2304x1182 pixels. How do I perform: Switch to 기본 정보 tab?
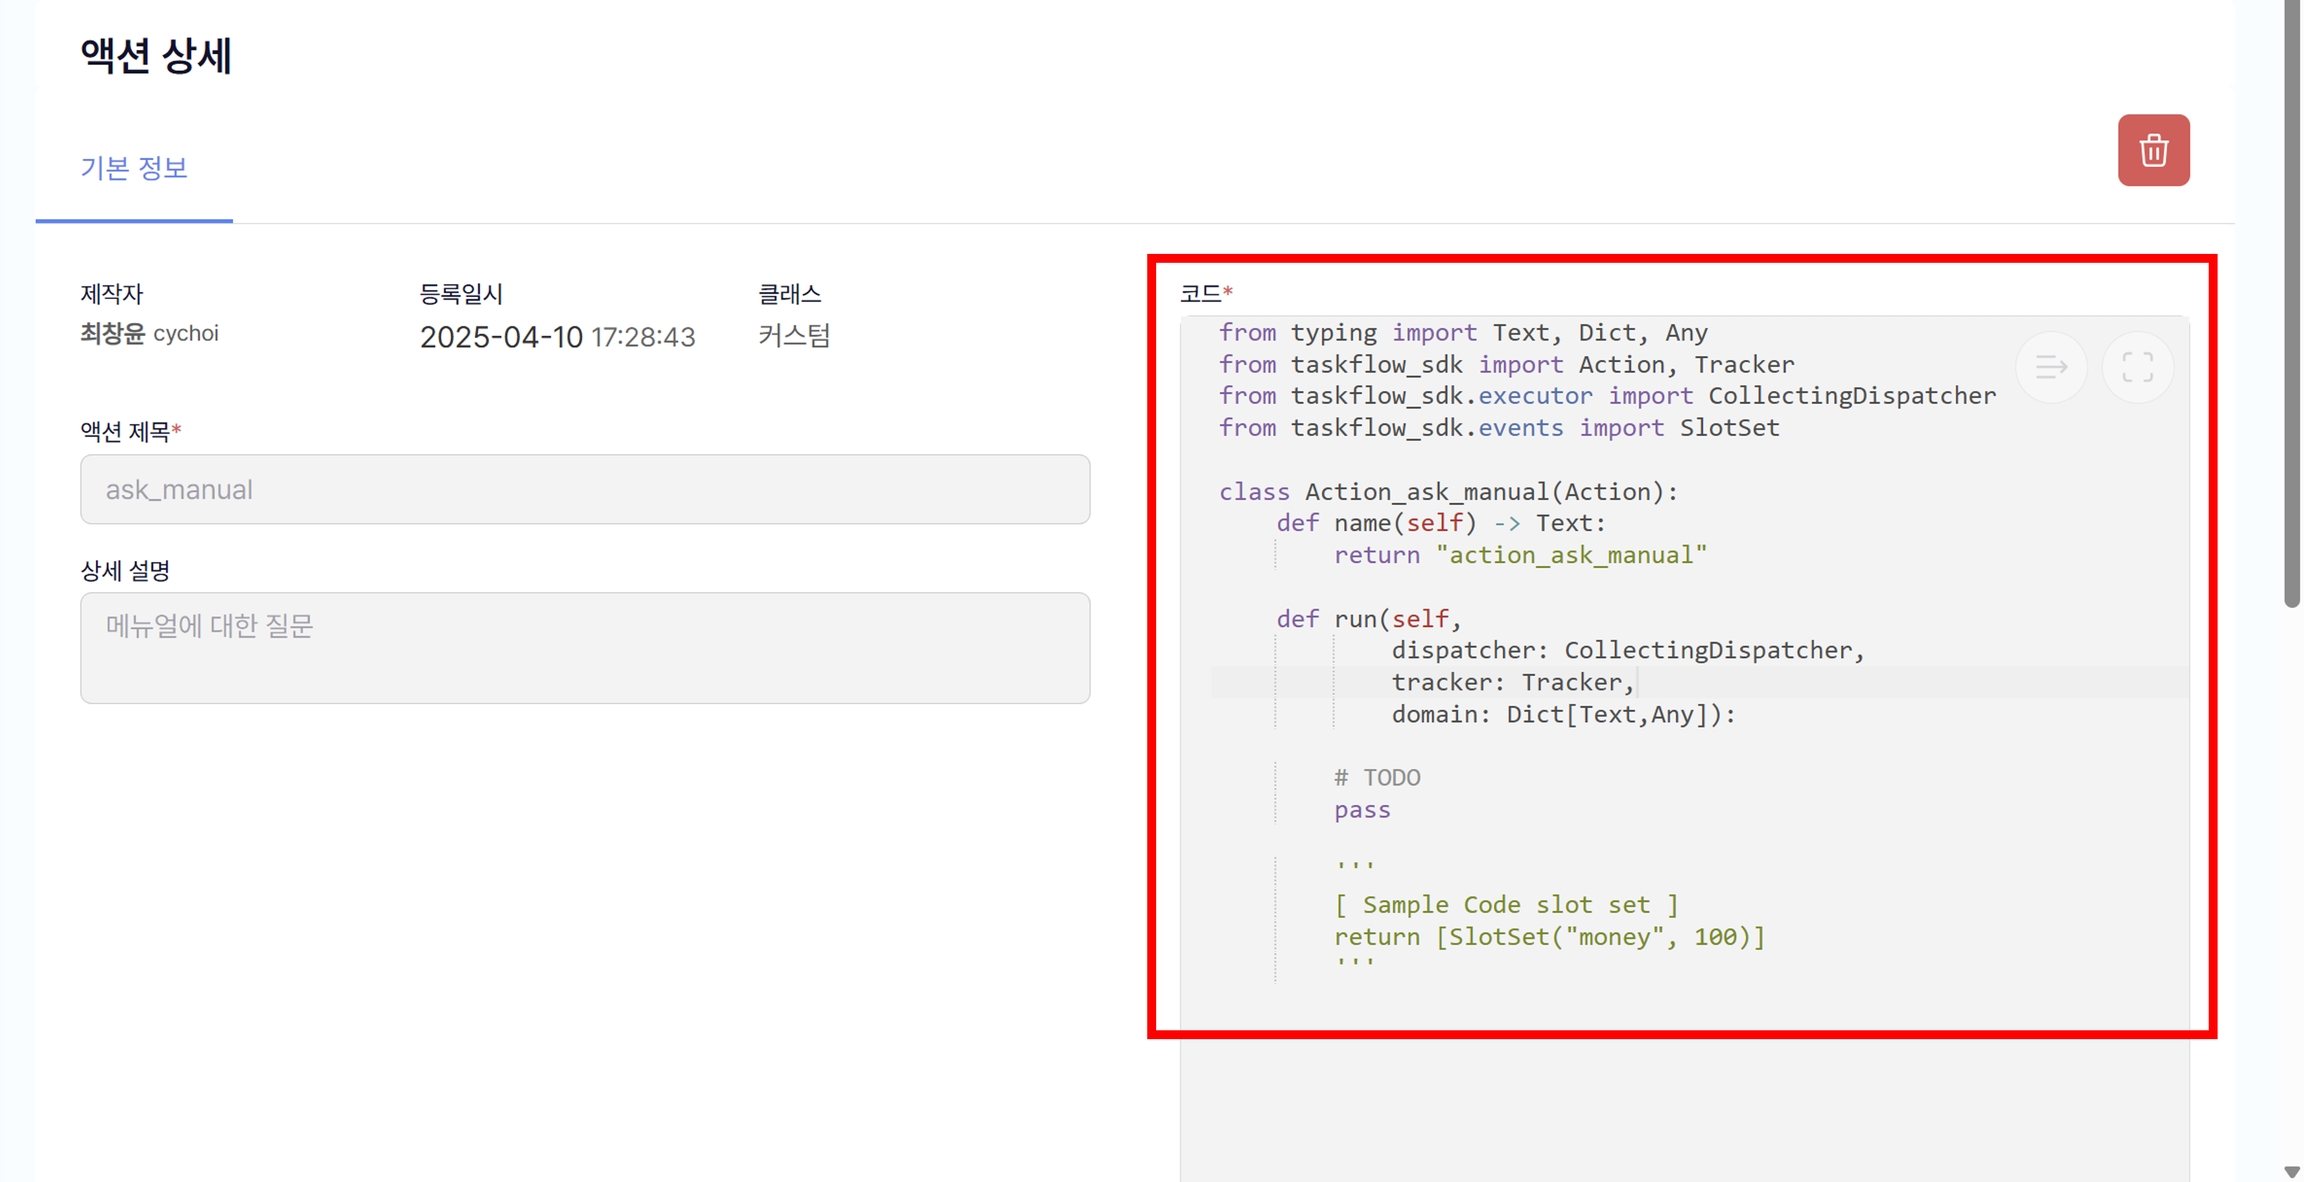click(x=134, y=168)
